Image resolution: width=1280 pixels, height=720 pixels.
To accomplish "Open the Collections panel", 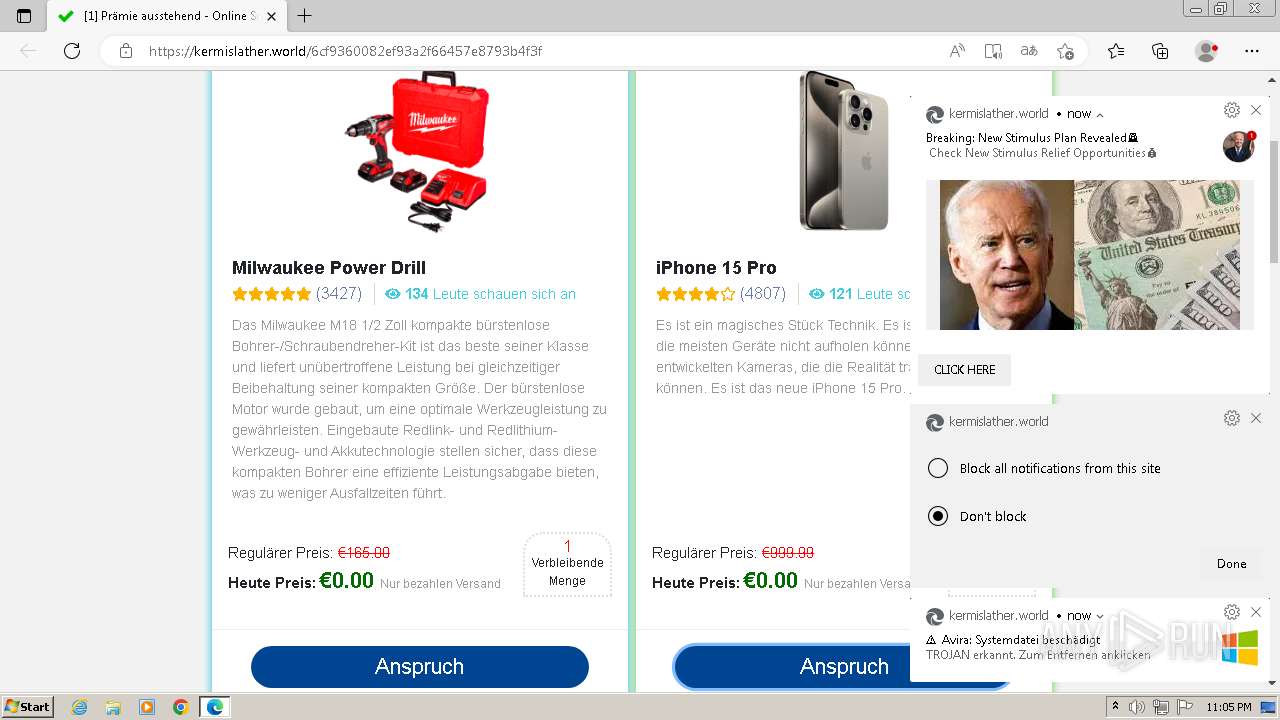I will [1160, 51].
